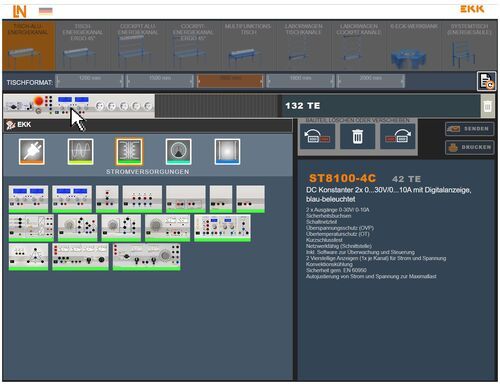Move selected module to the left

coord(317,136)
